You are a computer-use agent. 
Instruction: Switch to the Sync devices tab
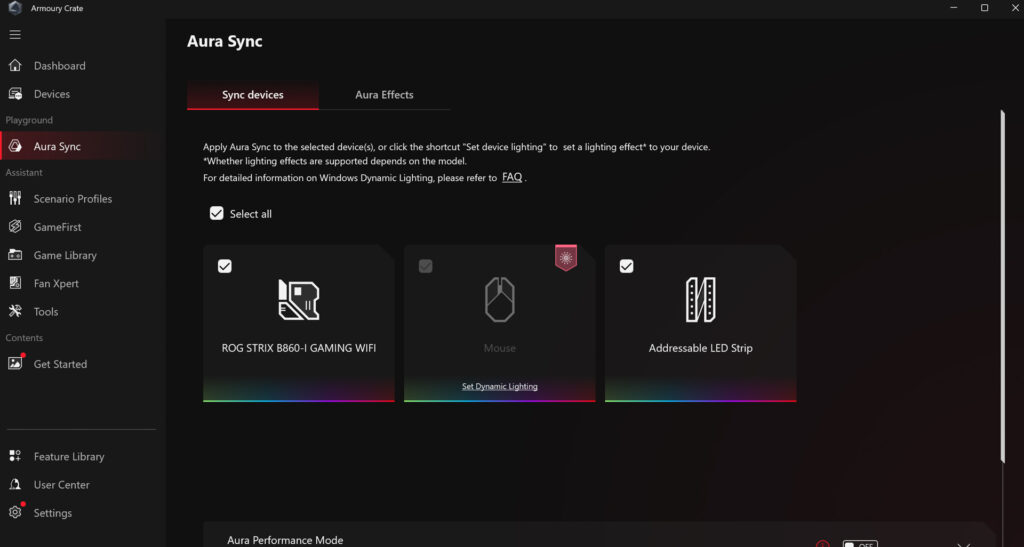[x=253, y=95]
